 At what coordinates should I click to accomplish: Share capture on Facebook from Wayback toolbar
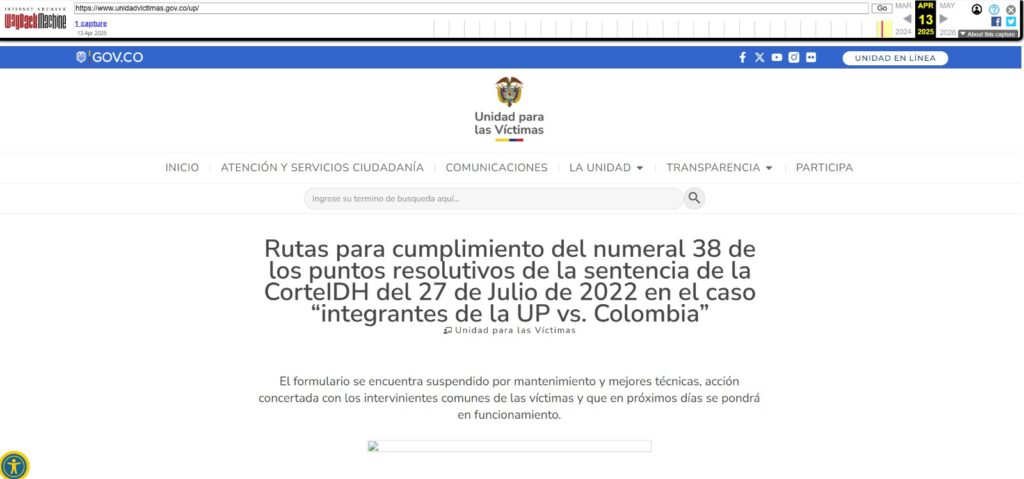996,22
